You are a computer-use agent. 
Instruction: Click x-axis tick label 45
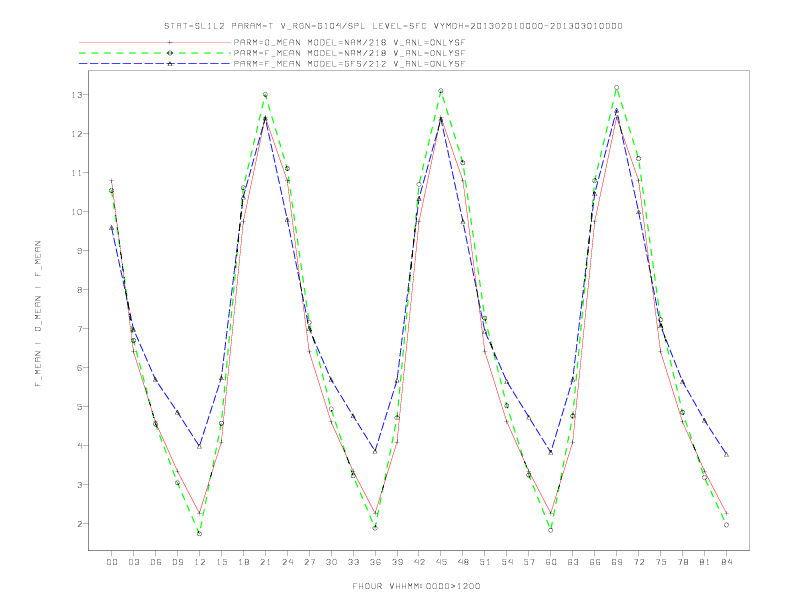pyautogui.click(x=441, y=562)
